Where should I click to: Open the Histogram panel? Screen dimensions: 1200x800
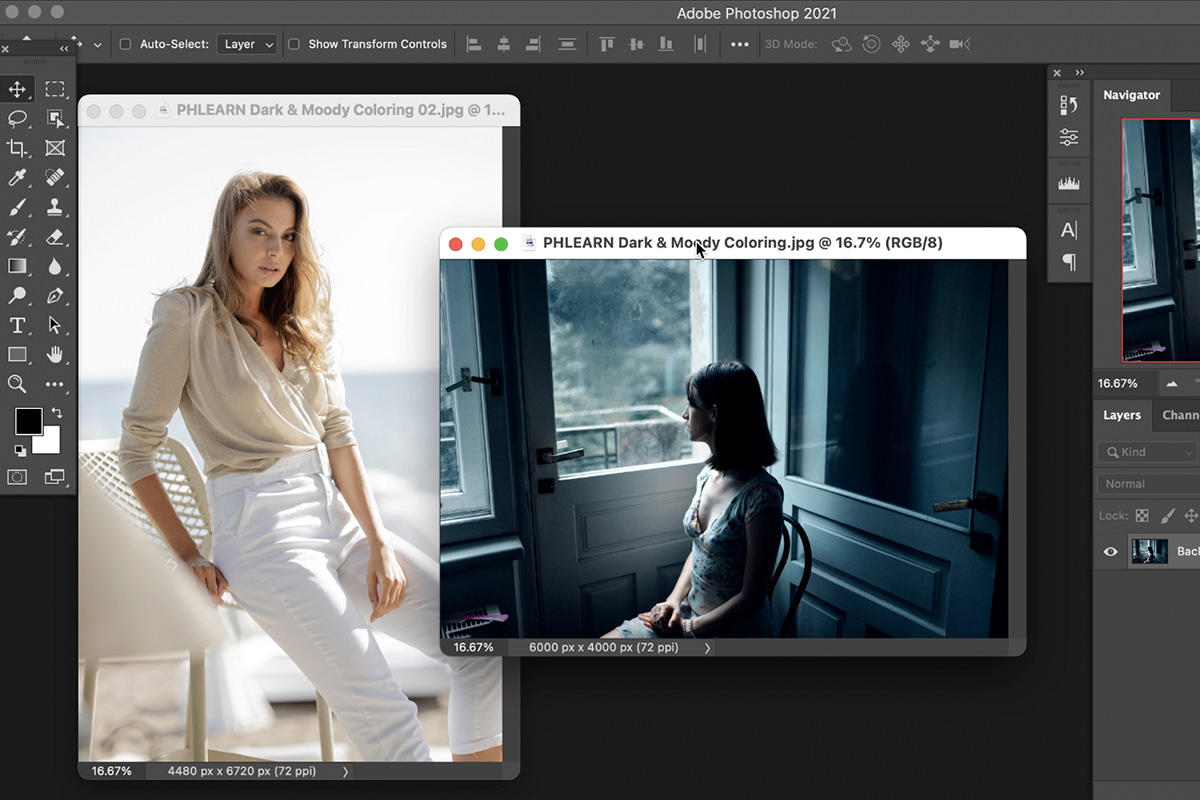[1069, 182]
